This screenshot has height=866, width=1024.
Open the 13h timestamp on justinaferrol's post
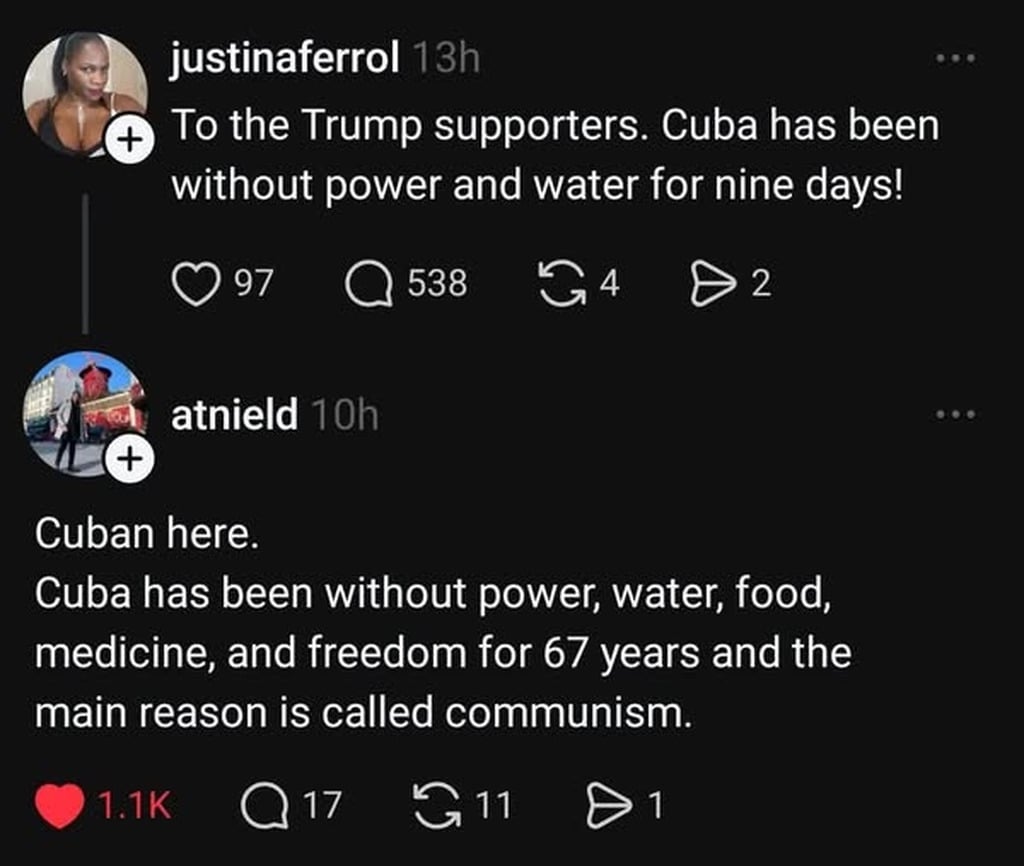coord(445,59)
